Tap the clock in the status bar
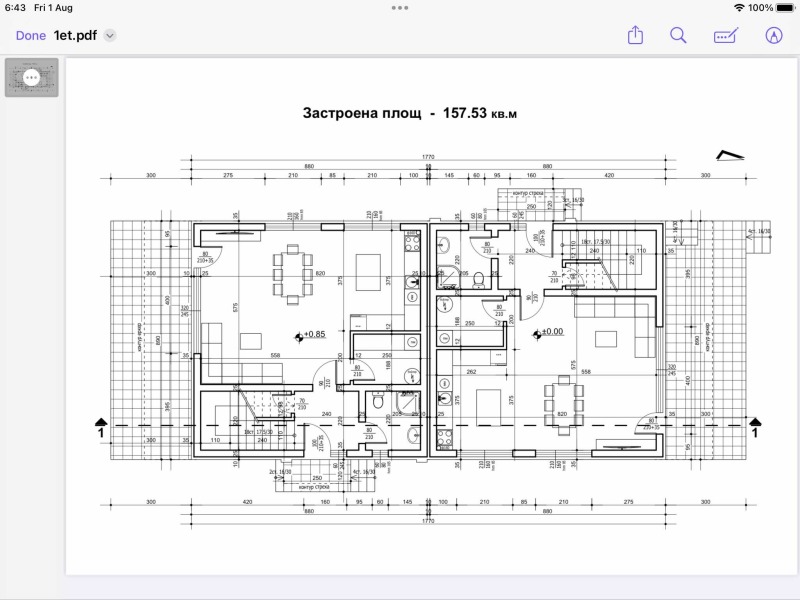Viewport: 800px width, 600px height. click(17, 9)
